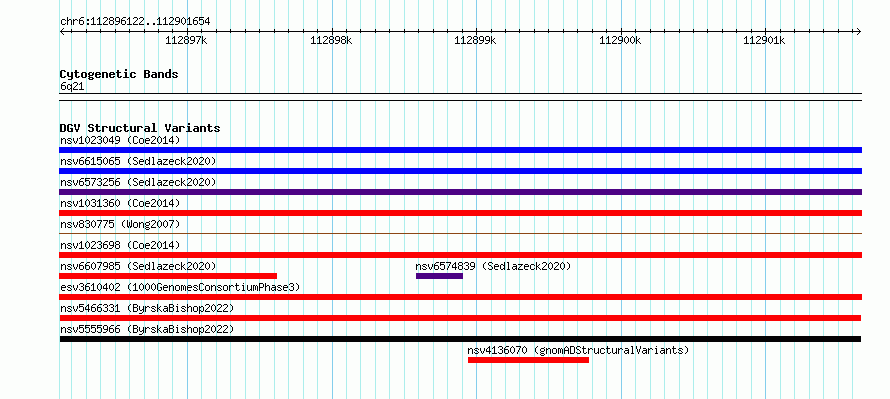Click the nsv6607985 (Sedlazeck2020) label
Image resolution: width=890 pixels, height=399 pixels.
coord(138,266)
